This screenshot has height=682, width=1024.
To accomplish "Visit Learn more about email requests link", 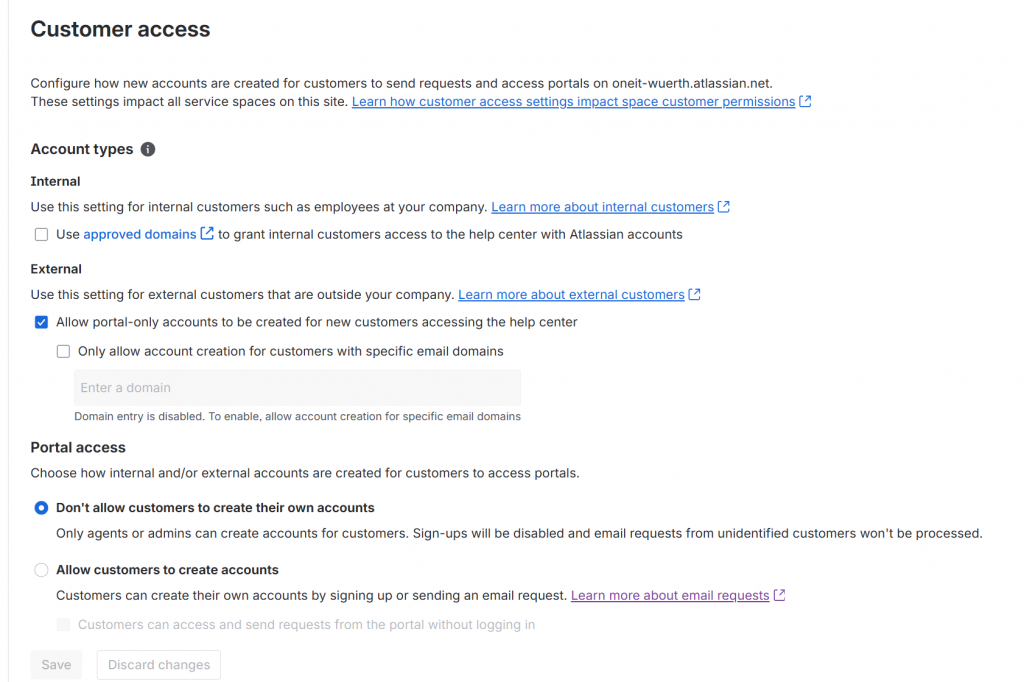I will (x=670, y=595).
